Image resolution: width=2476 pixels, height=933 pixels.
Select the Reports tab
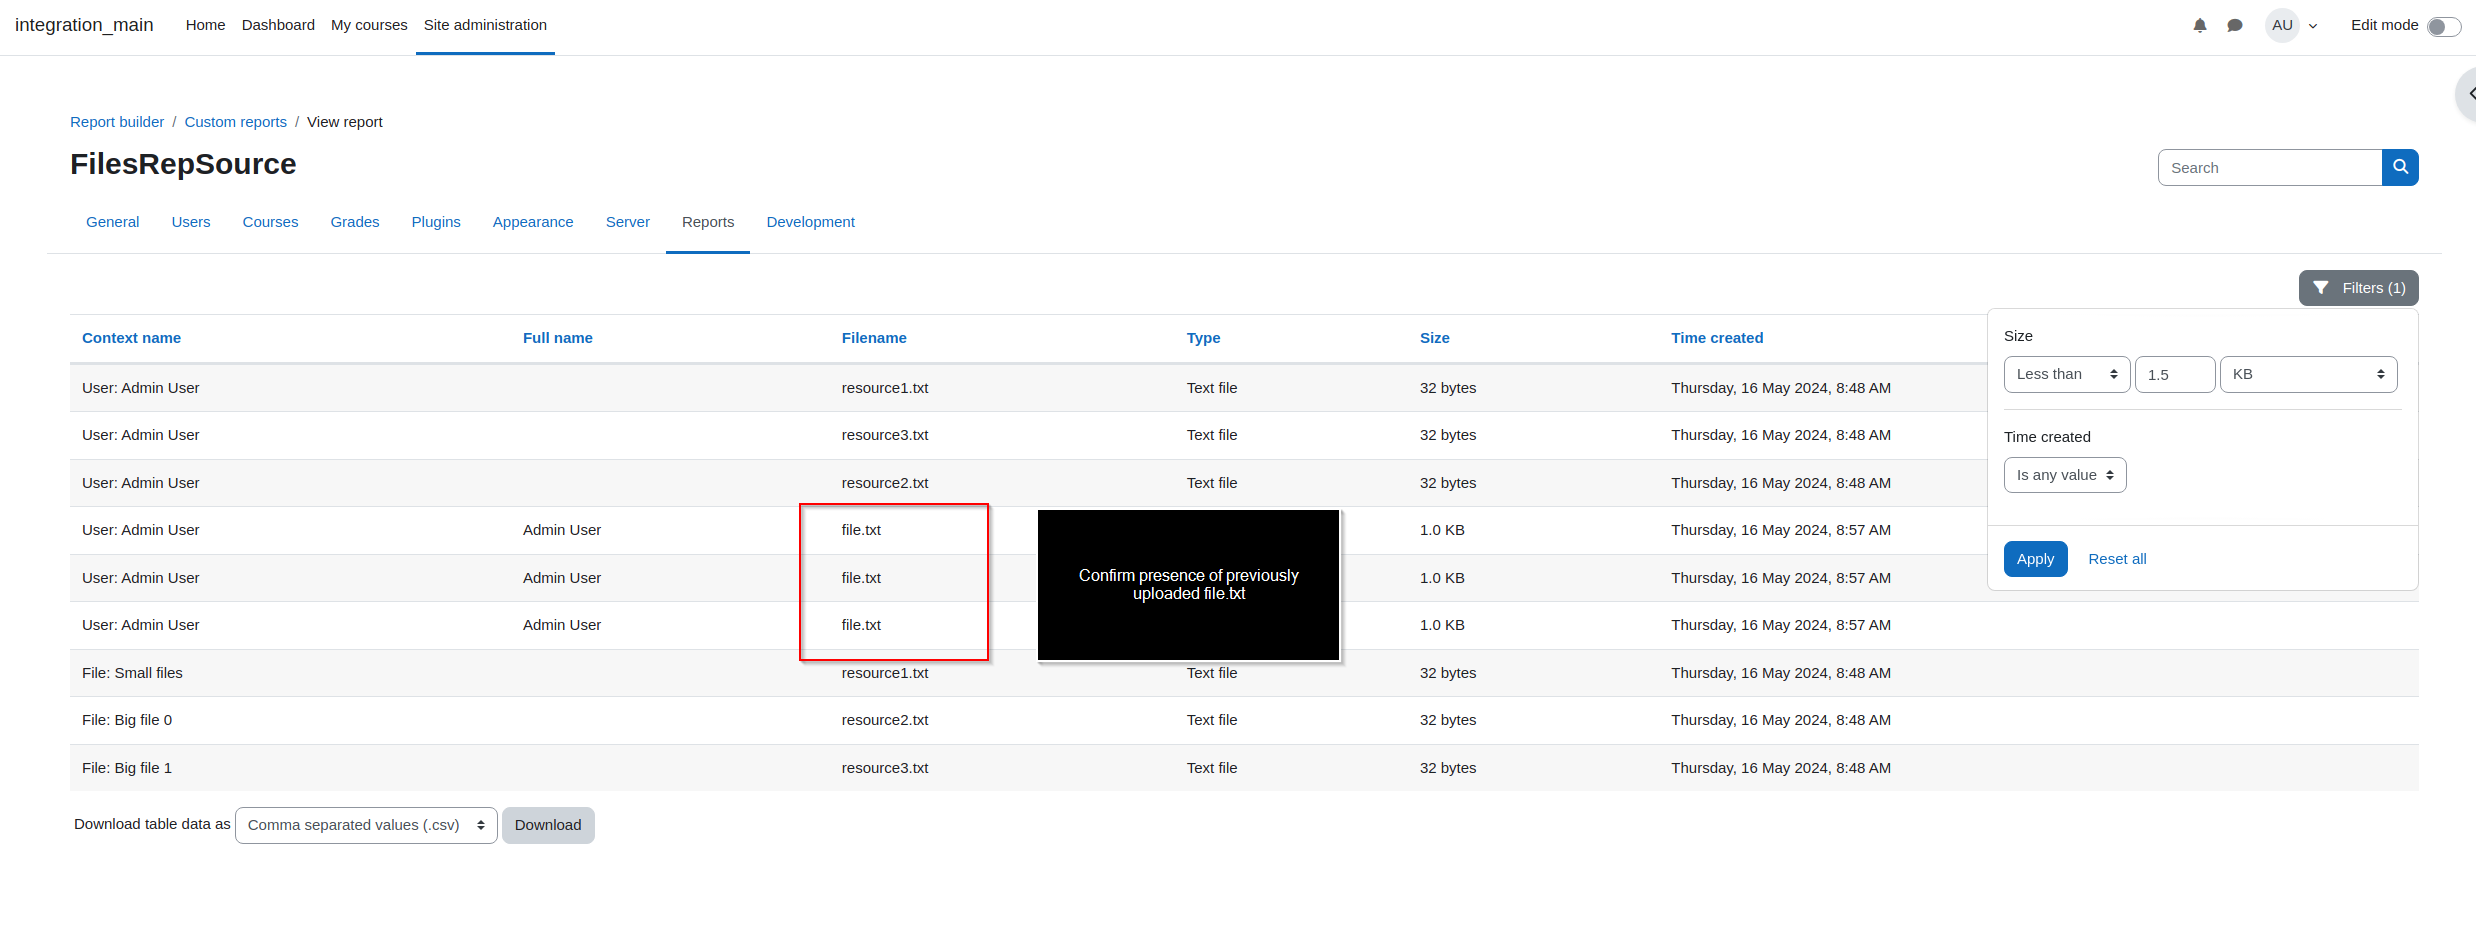(708, 222)
